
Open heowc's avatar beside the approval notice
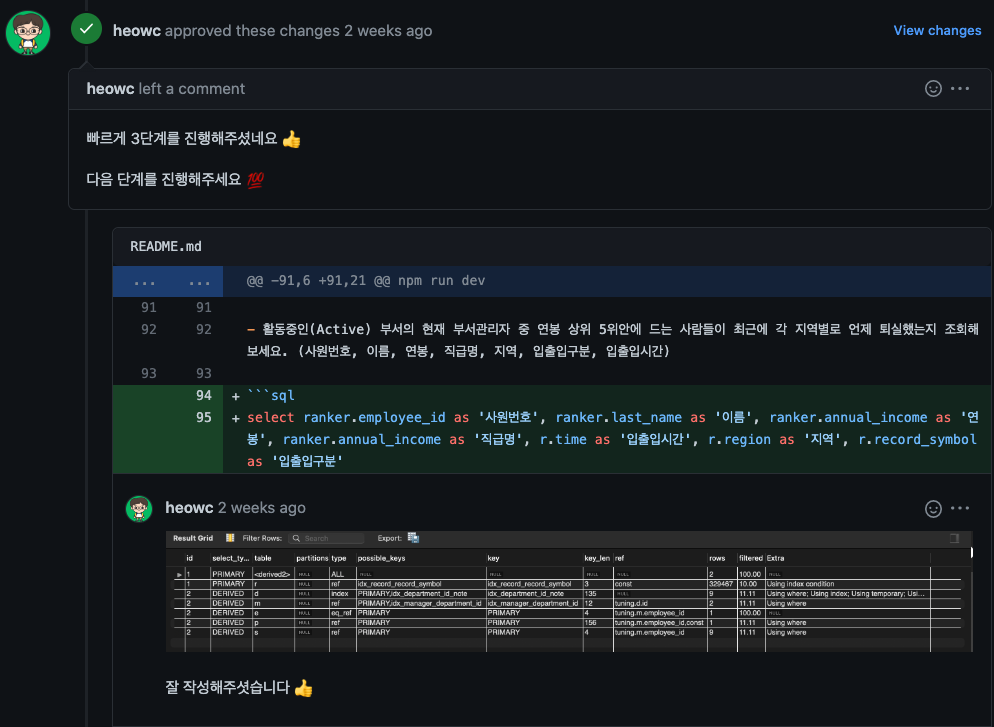(28, 32)
